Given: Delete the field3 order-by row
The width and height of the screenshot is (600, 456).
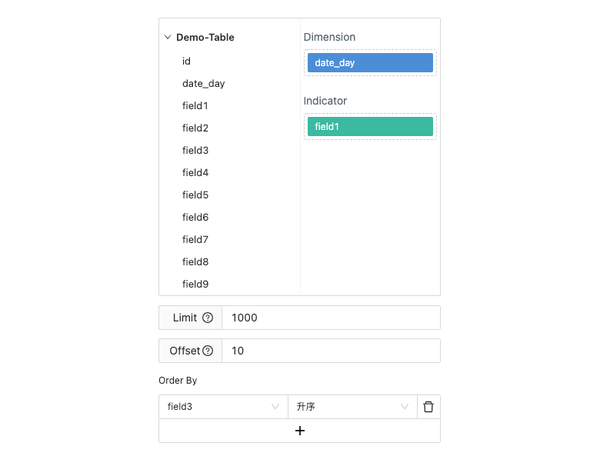Looking at the screenshot, I should 428,407.
